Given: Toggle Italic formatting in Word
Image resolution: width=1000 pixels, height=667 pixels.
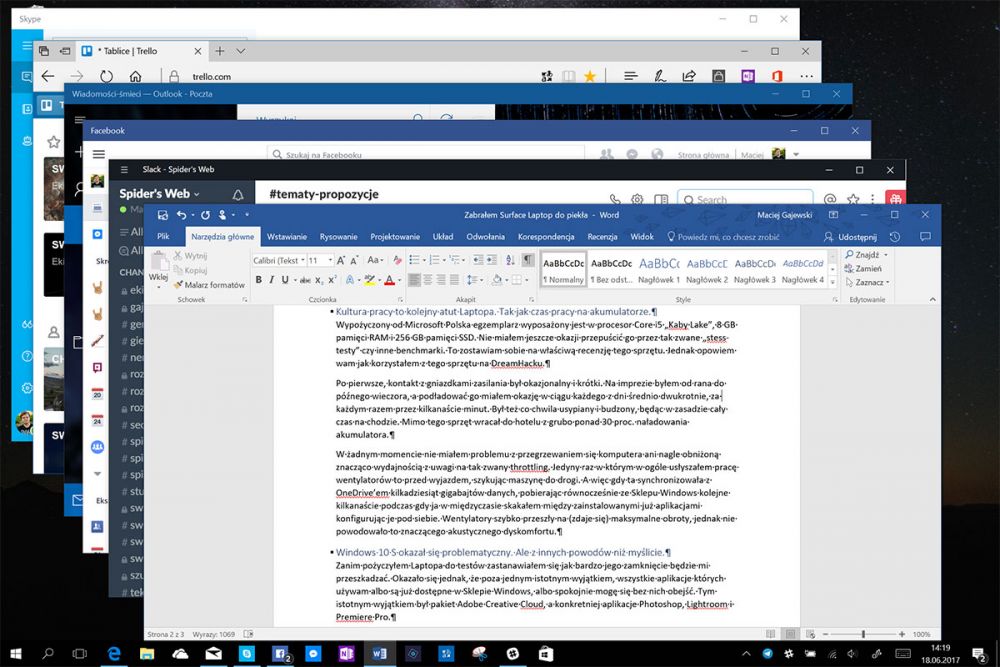Looking at the screenshot, I should (272, 280).
